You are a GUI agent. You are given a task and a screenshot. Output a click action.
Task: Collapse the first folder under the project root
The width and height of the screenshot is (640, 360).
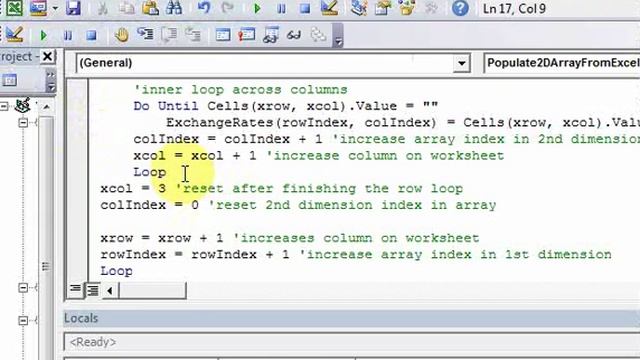pos(23,122)
